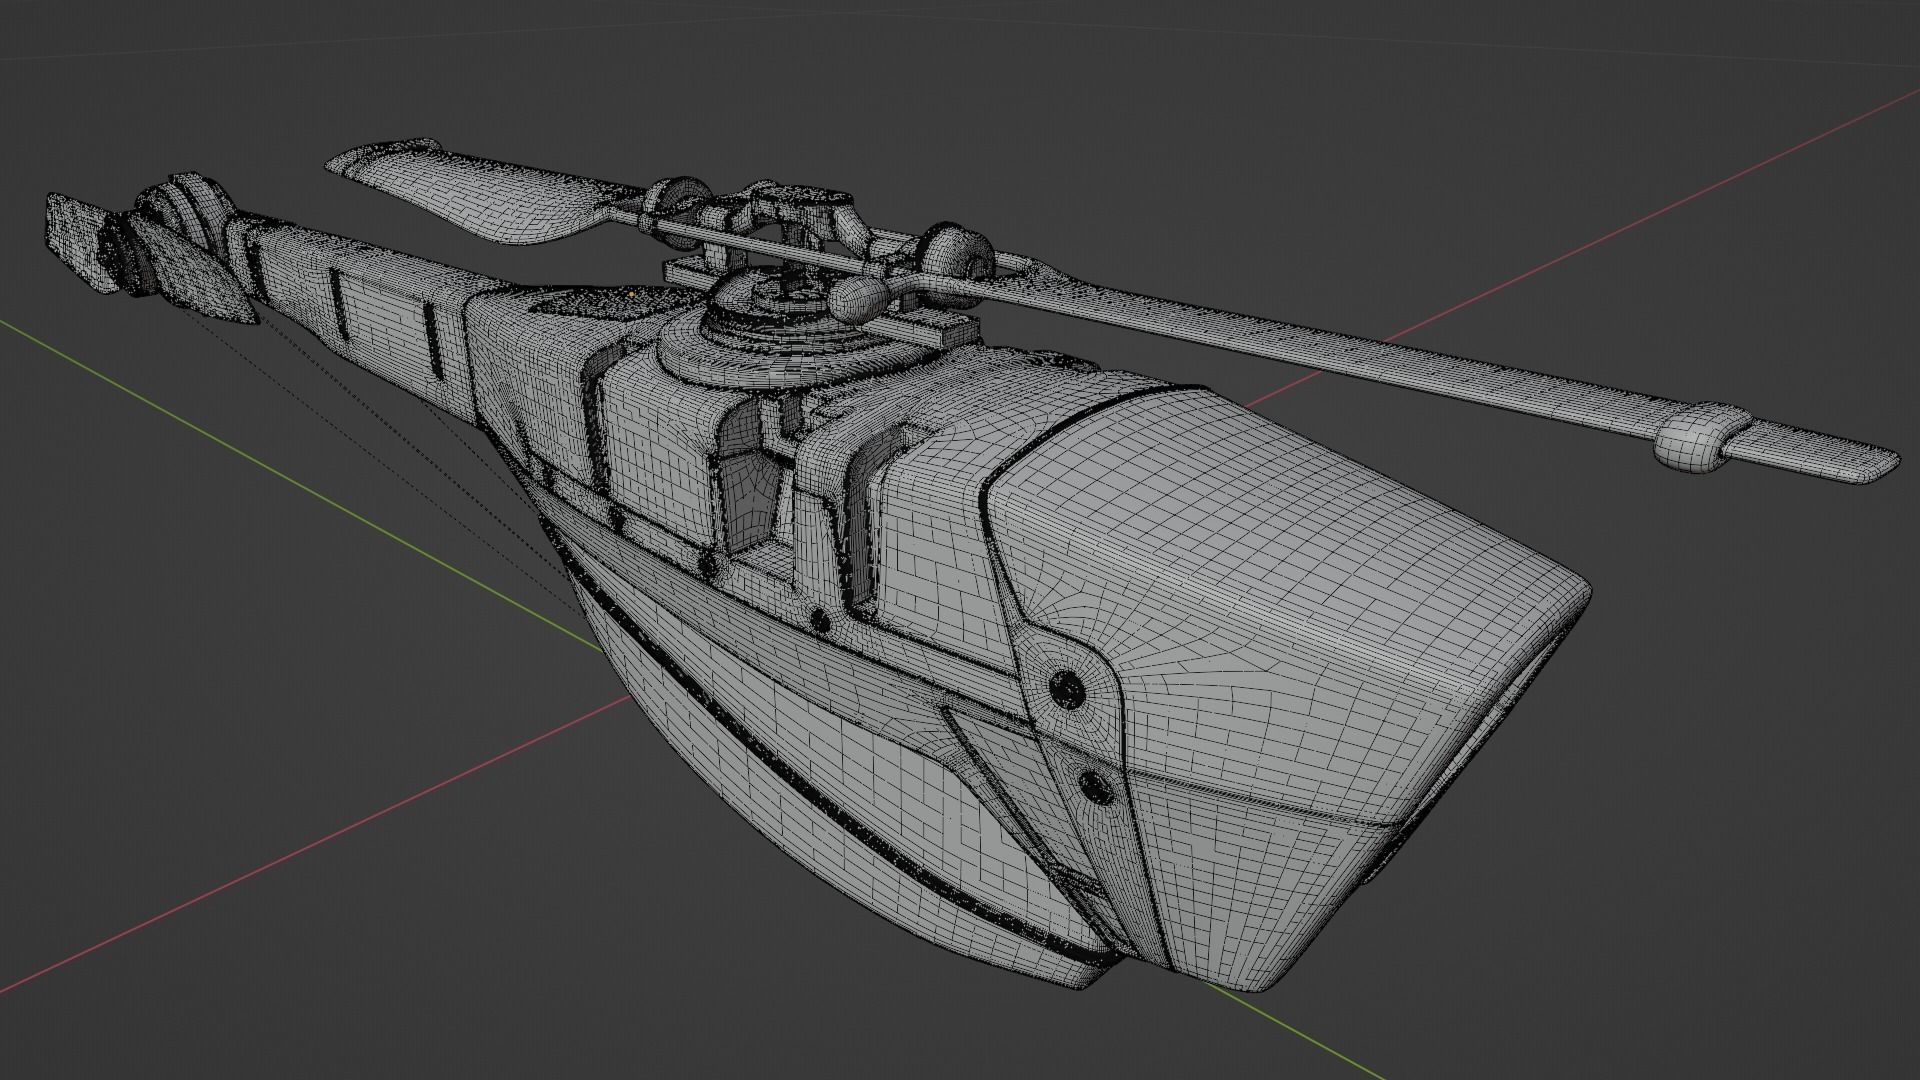
Task: Click the lower screw hole on canopy hinge
Action: pyautogui.click(x=1098, y=789)
